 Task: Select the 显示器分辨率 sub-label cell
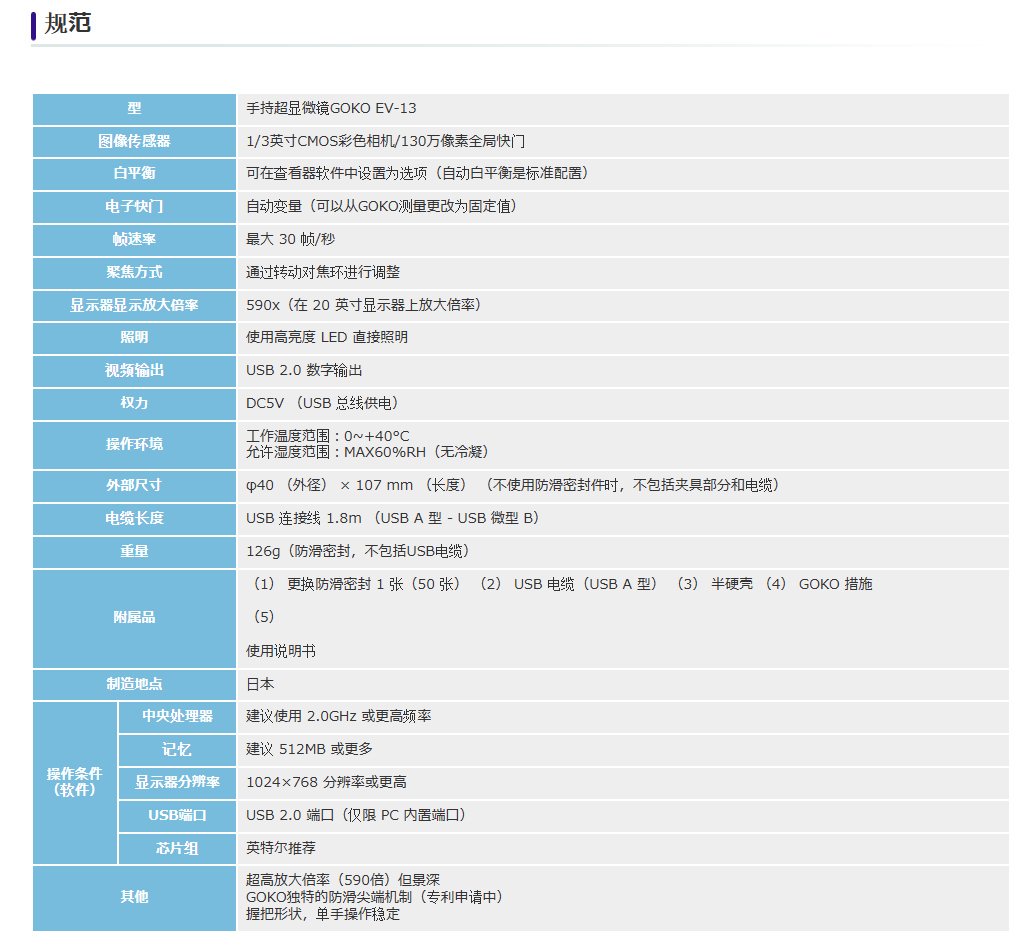click(178, 783)
